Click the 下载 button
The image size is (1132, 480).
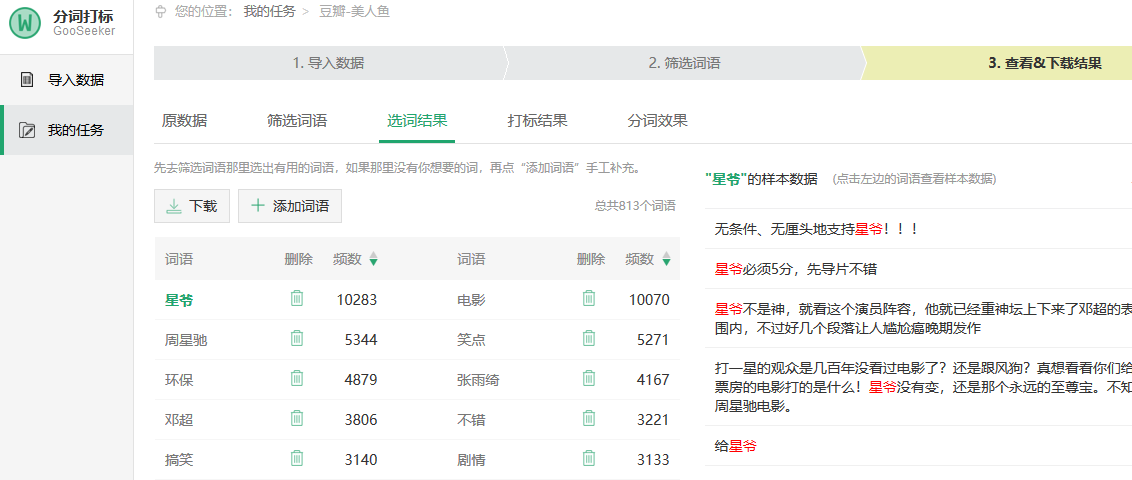pyautogui.click(x=192, y=206)
